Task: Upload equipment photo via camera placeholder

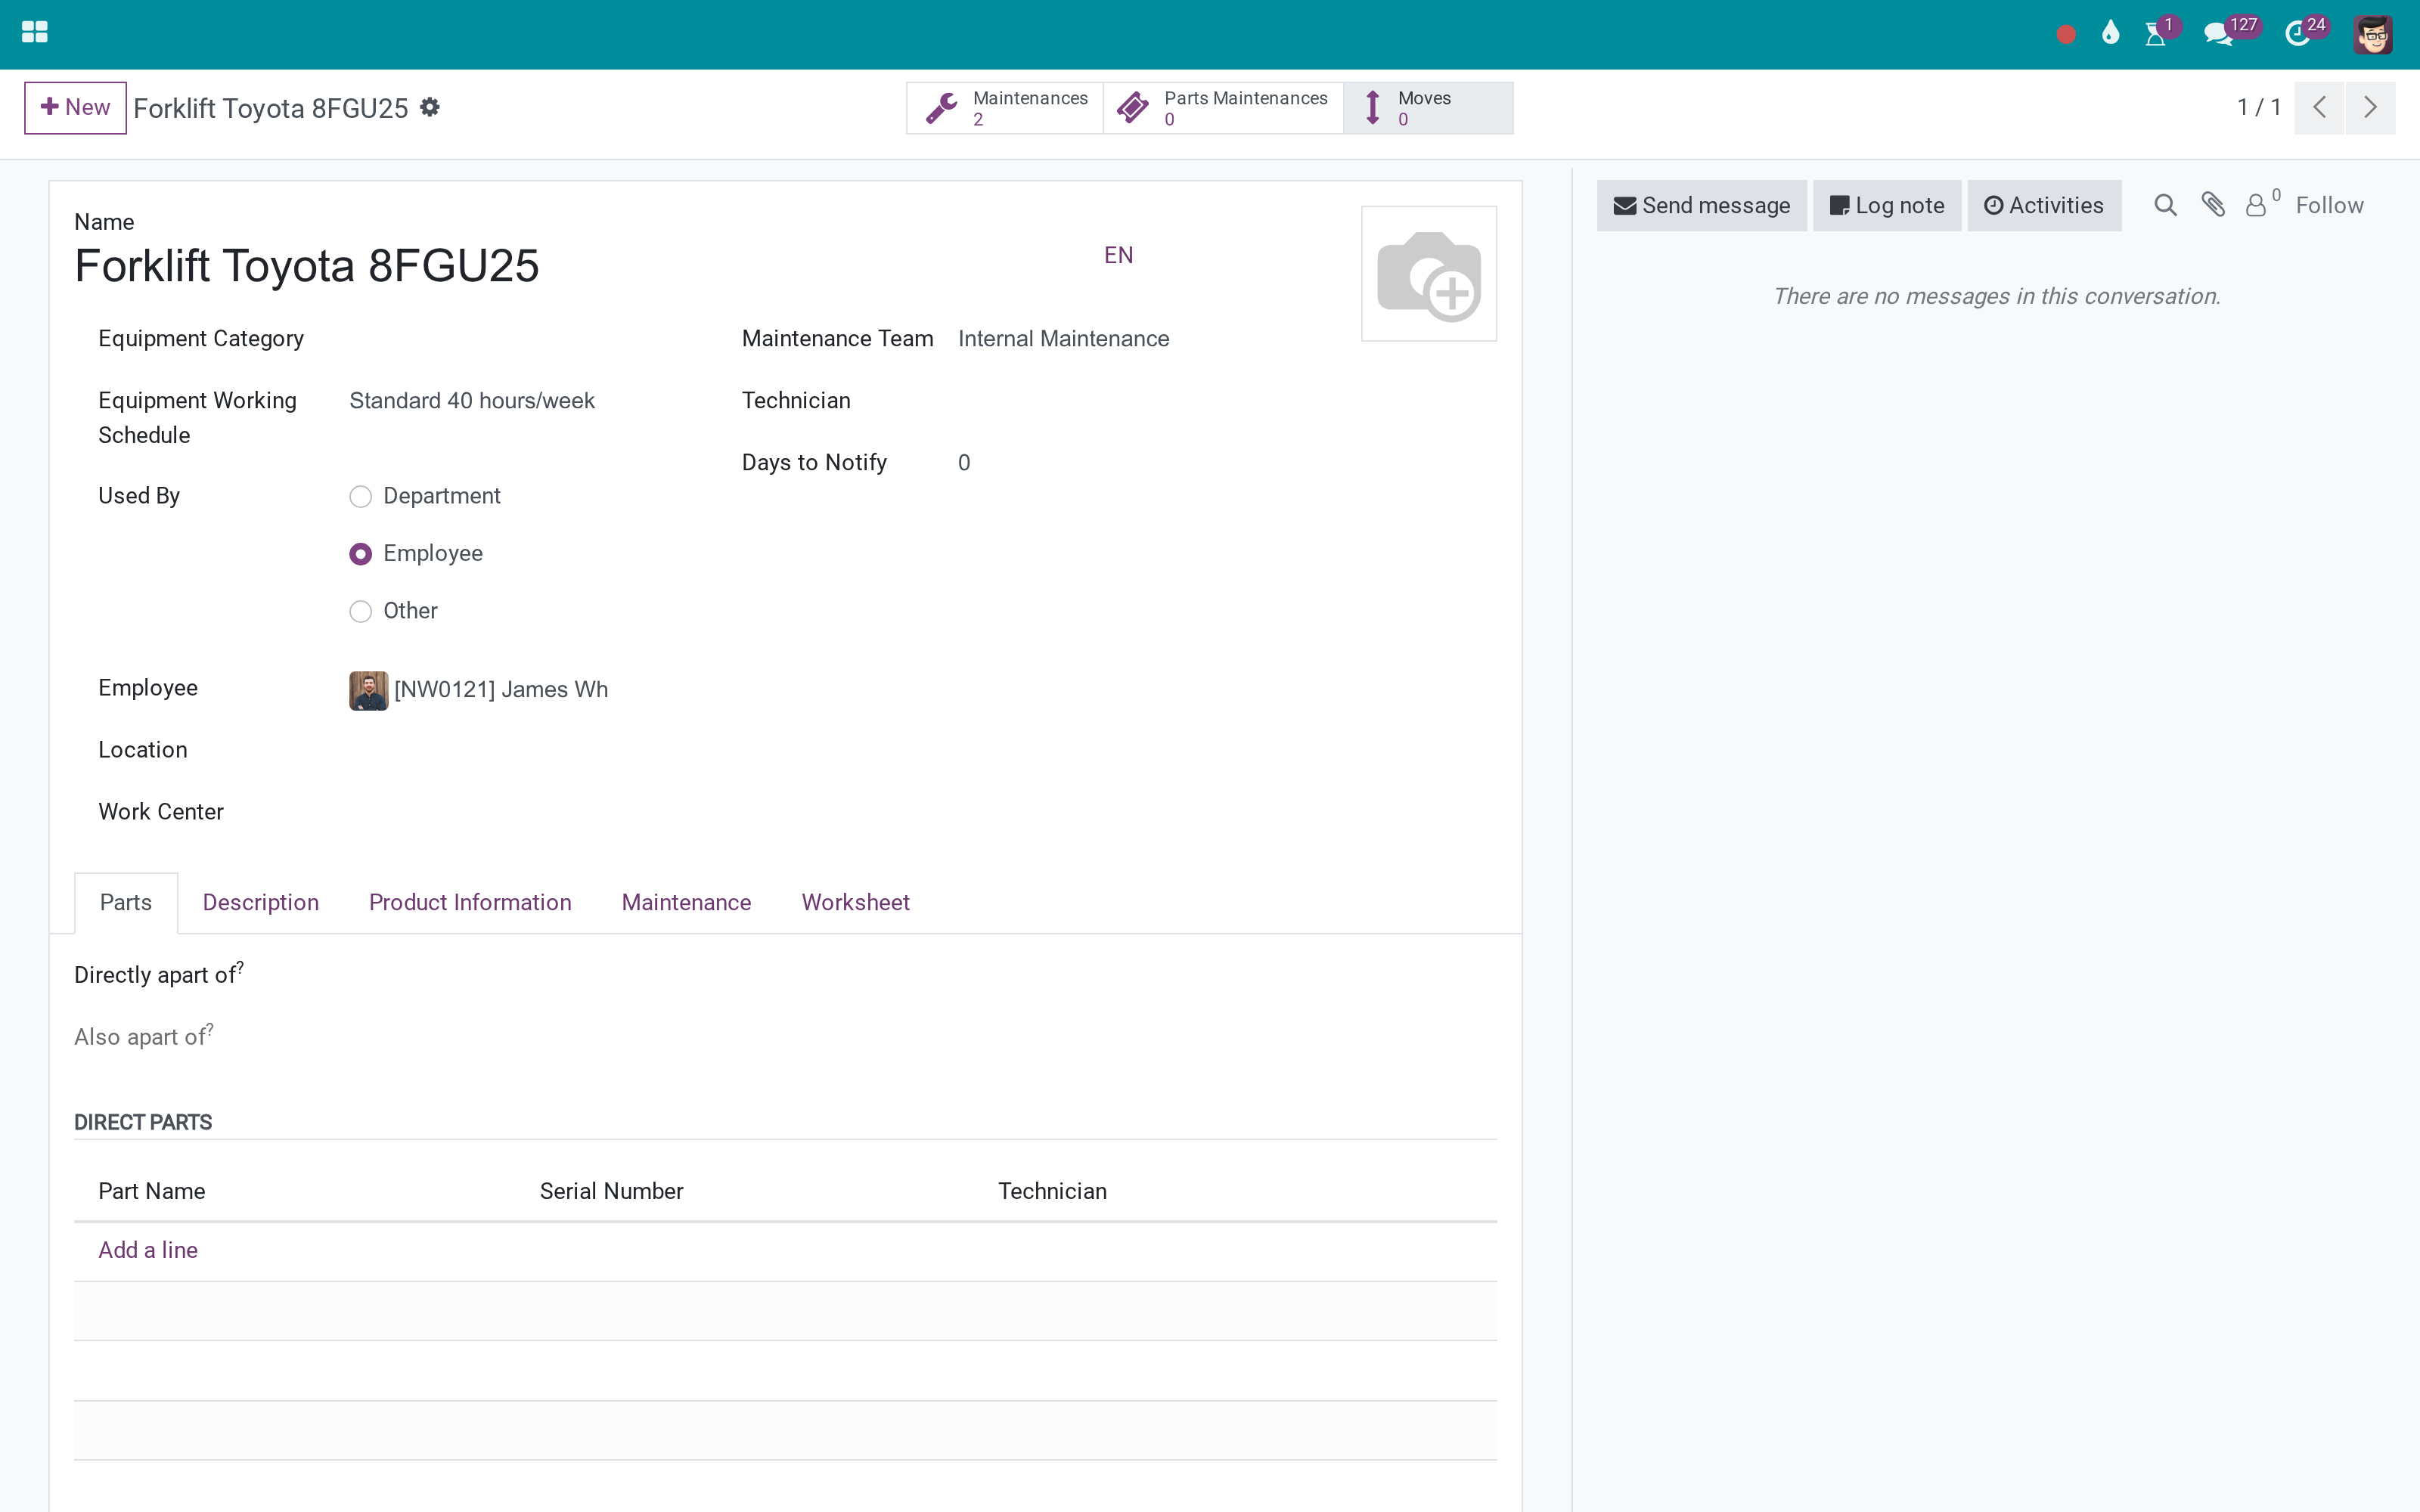Action: pyautogui.click(x=1429, y=274)
